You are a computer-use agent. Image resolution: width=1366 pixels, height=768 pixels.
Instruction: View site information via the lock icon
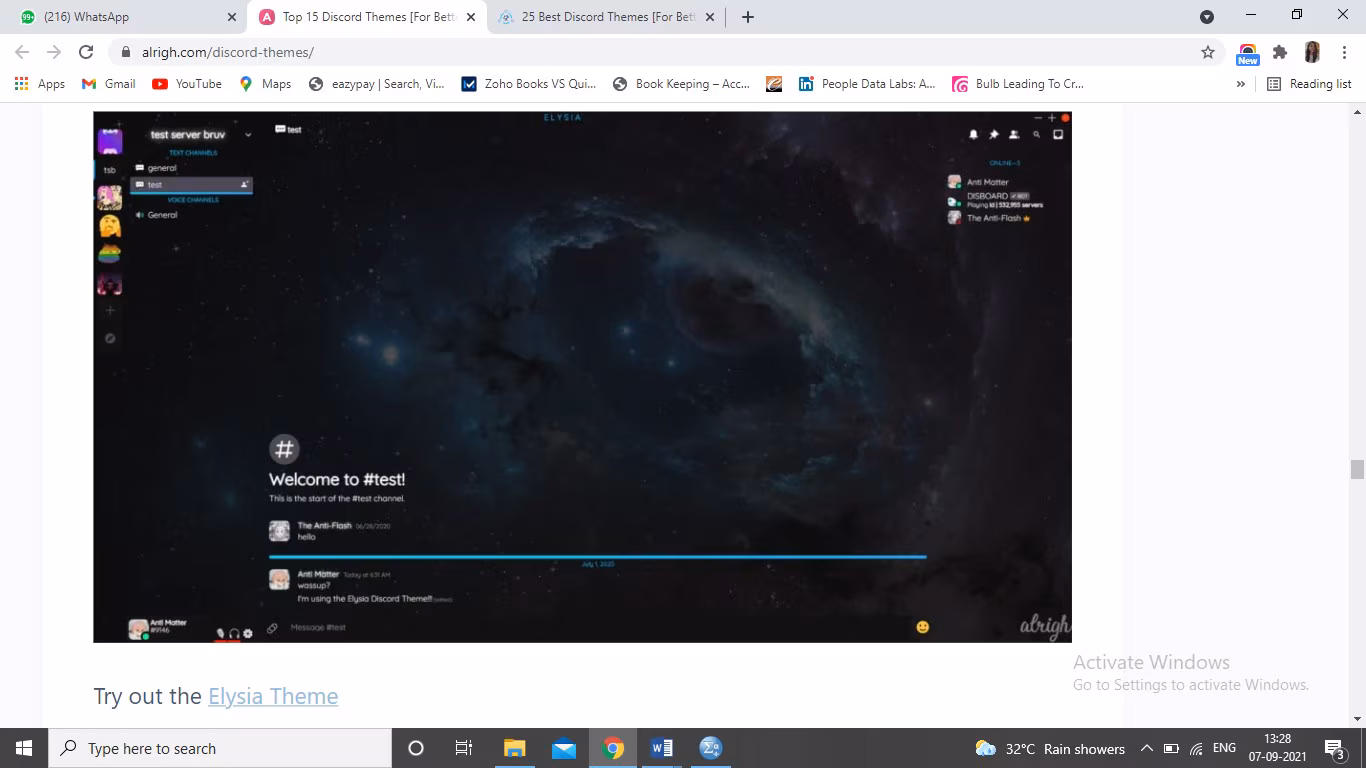click(x=126, y=52)
